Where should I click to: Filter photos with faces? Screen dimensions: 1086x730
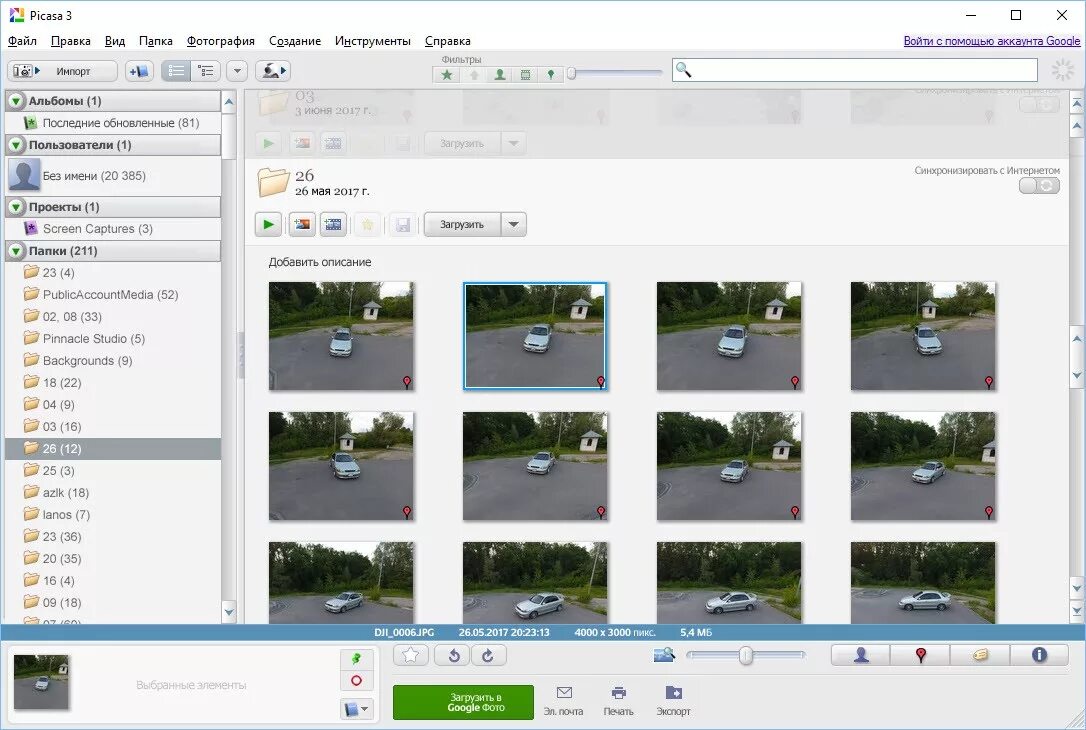click(x=499, y=75)
